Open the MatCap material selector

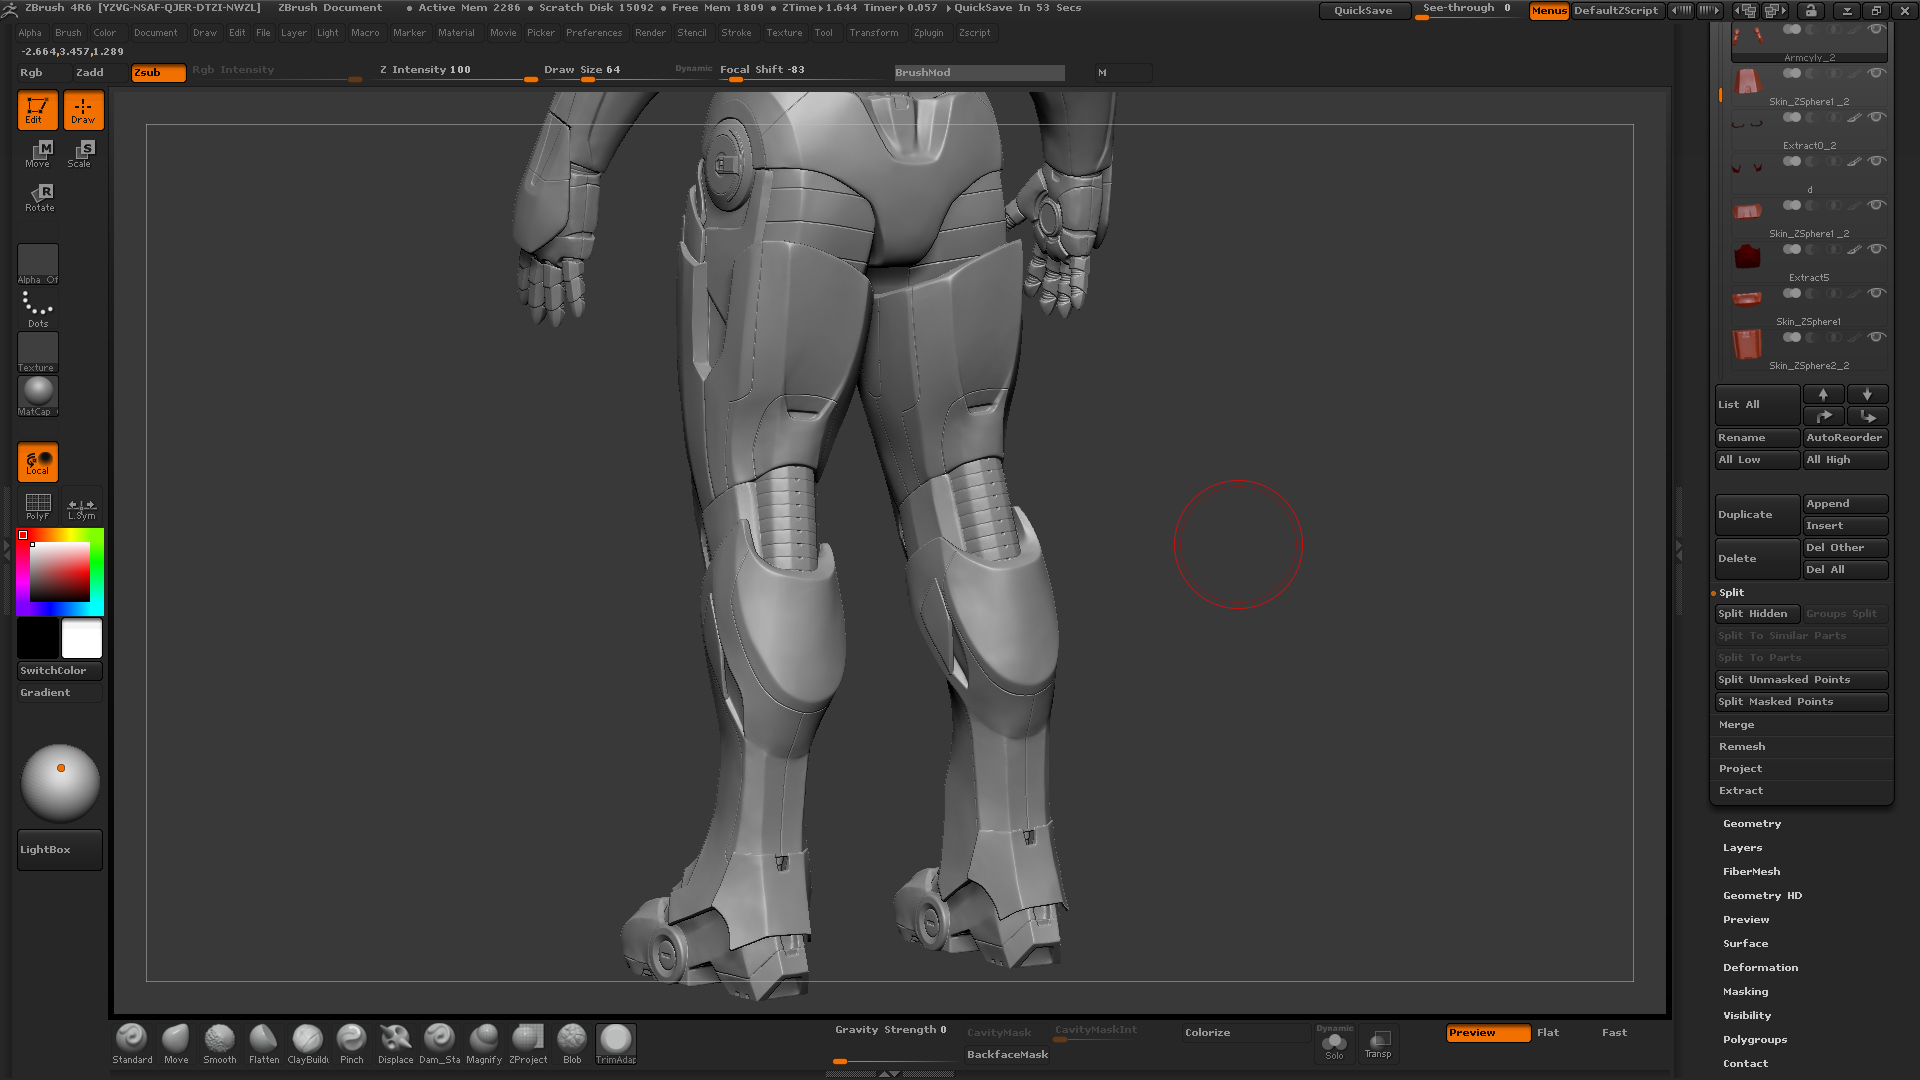(x=38, y=397)
